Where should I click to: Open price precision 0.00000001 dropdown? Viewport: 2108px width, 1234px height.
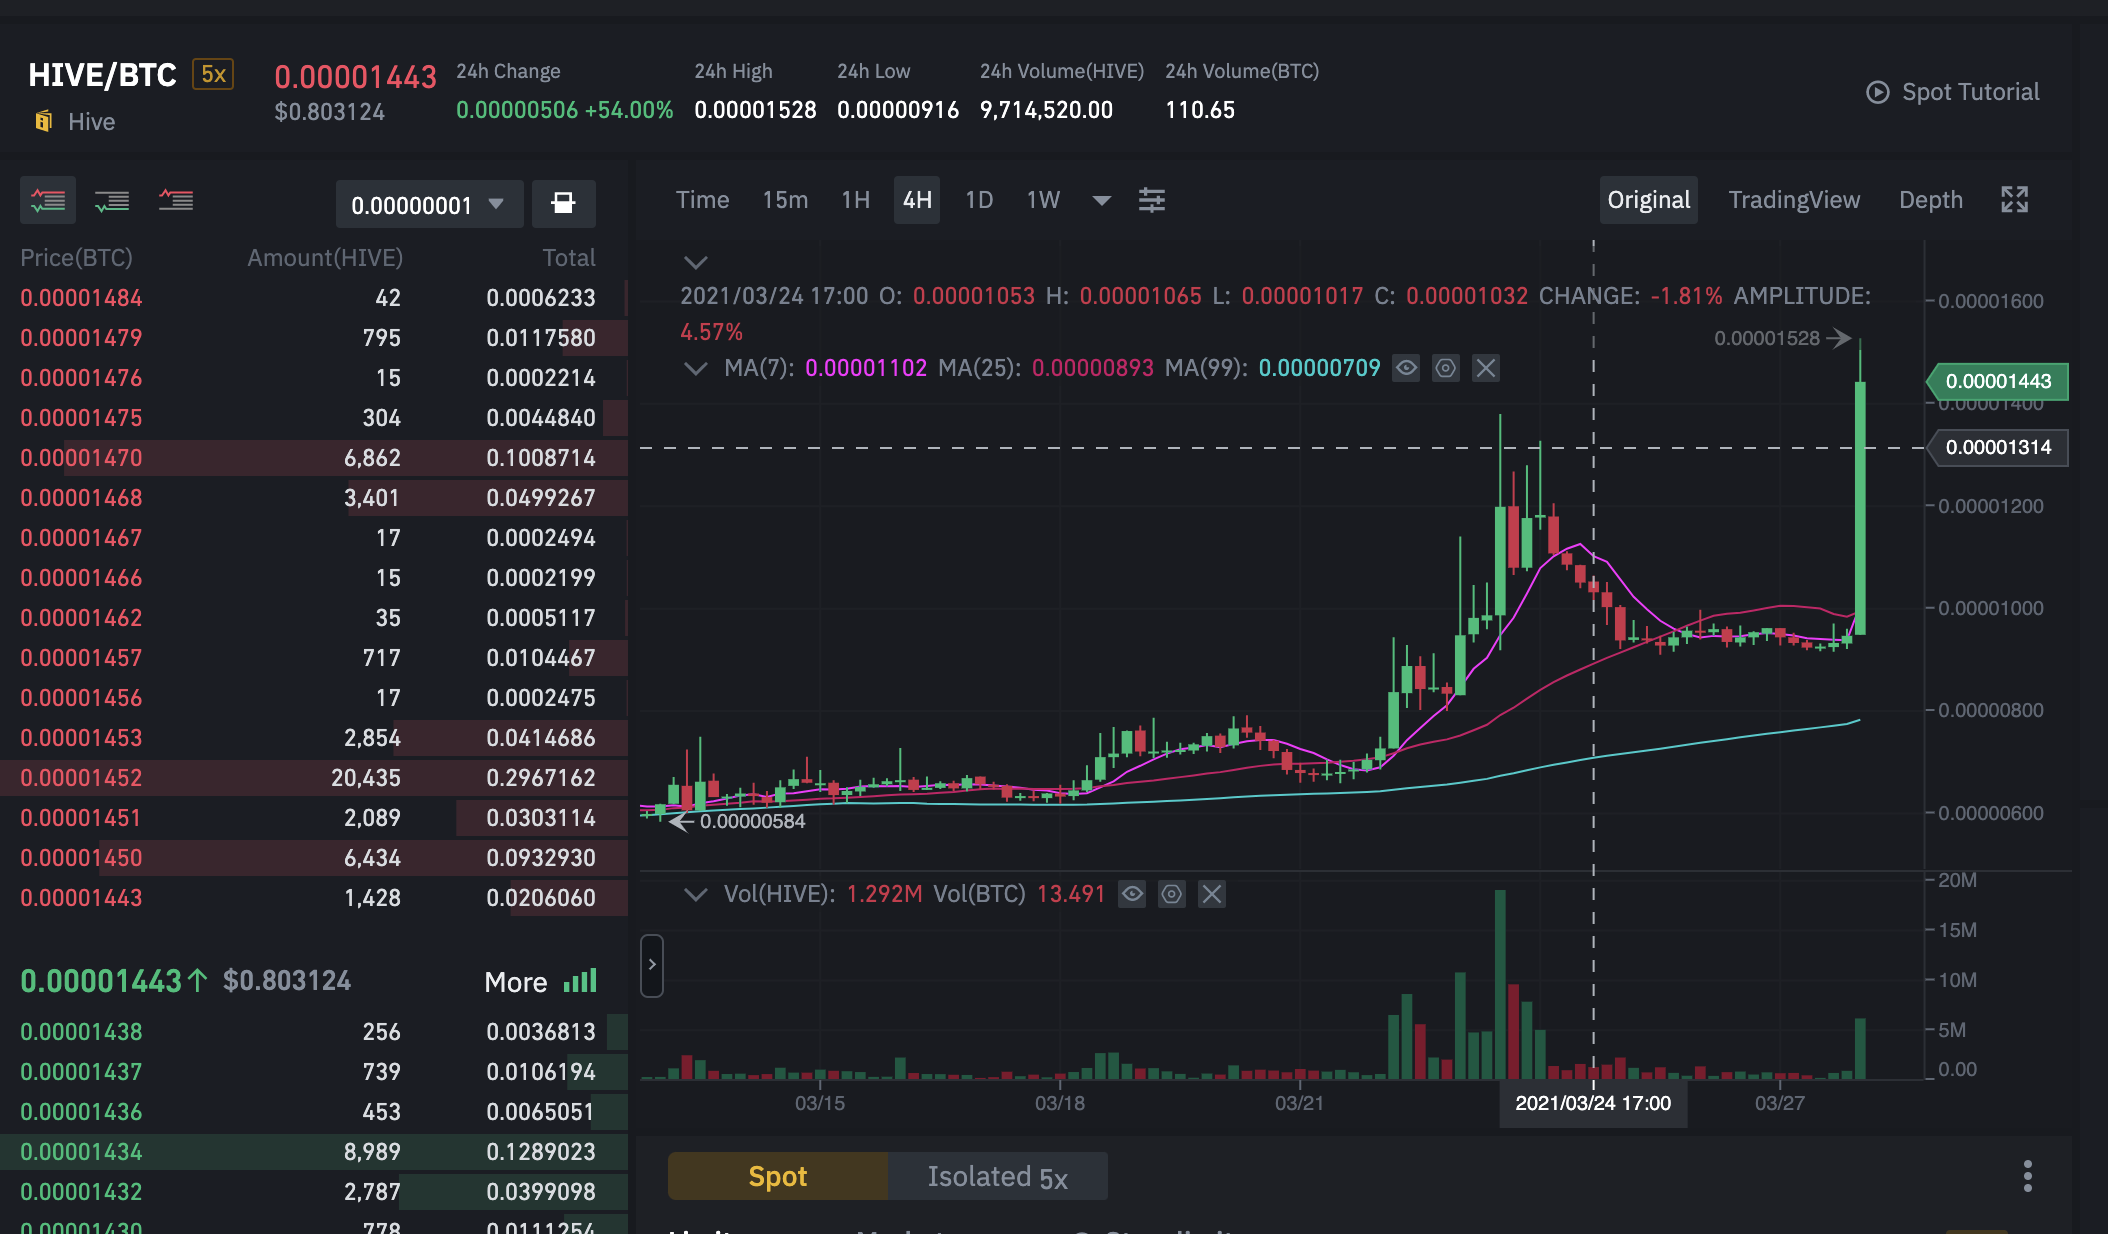coord(428,205)
